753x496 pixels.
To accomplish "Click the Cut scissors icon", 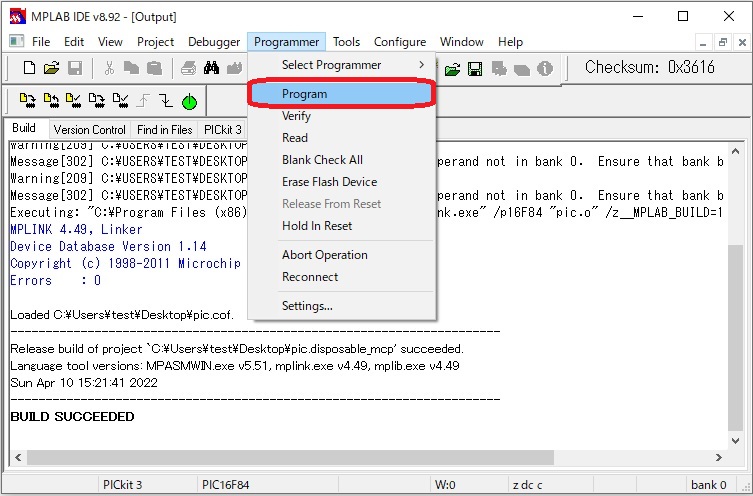I will tap(109, 69).
